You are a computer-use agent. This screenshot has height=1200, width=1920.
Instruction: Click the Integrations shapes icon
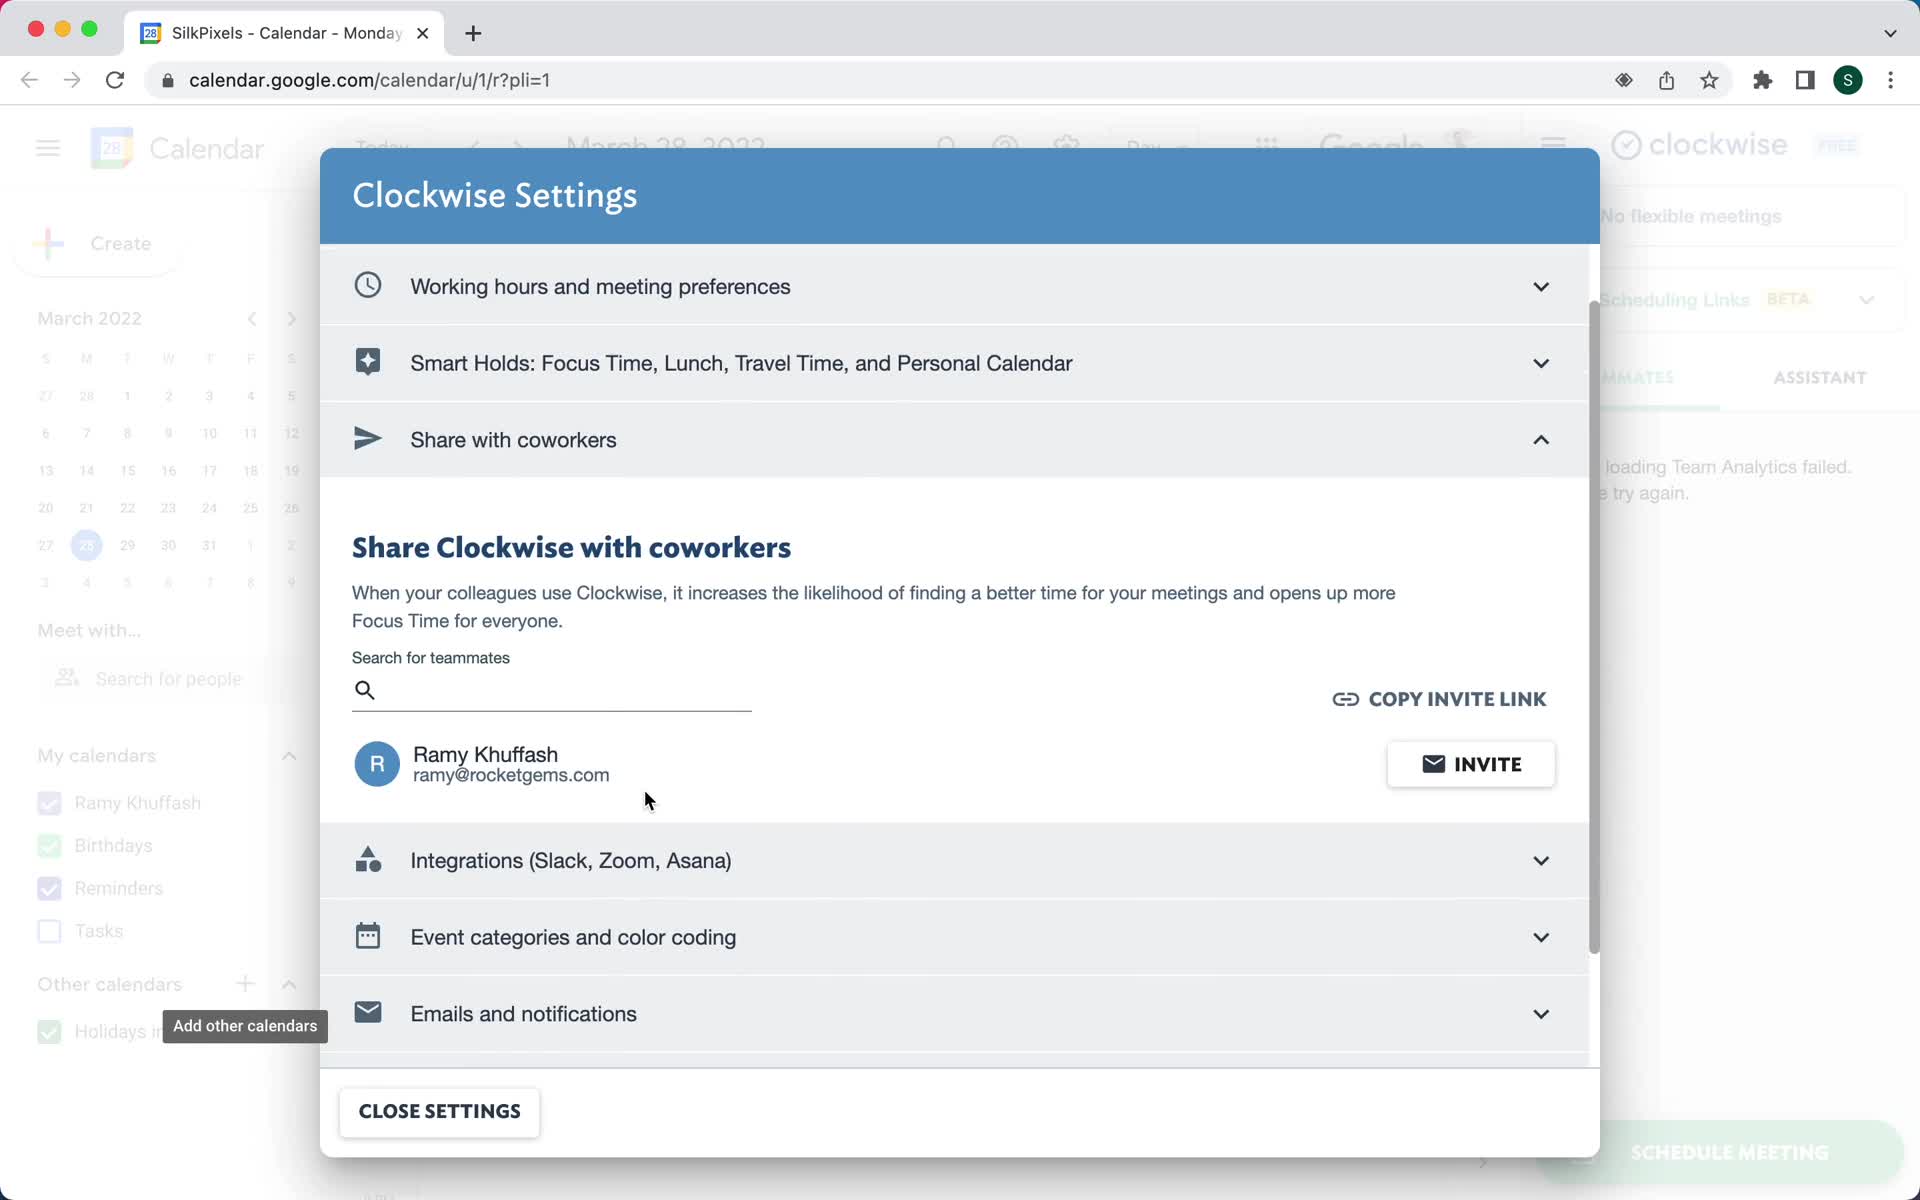click(368, 860)
